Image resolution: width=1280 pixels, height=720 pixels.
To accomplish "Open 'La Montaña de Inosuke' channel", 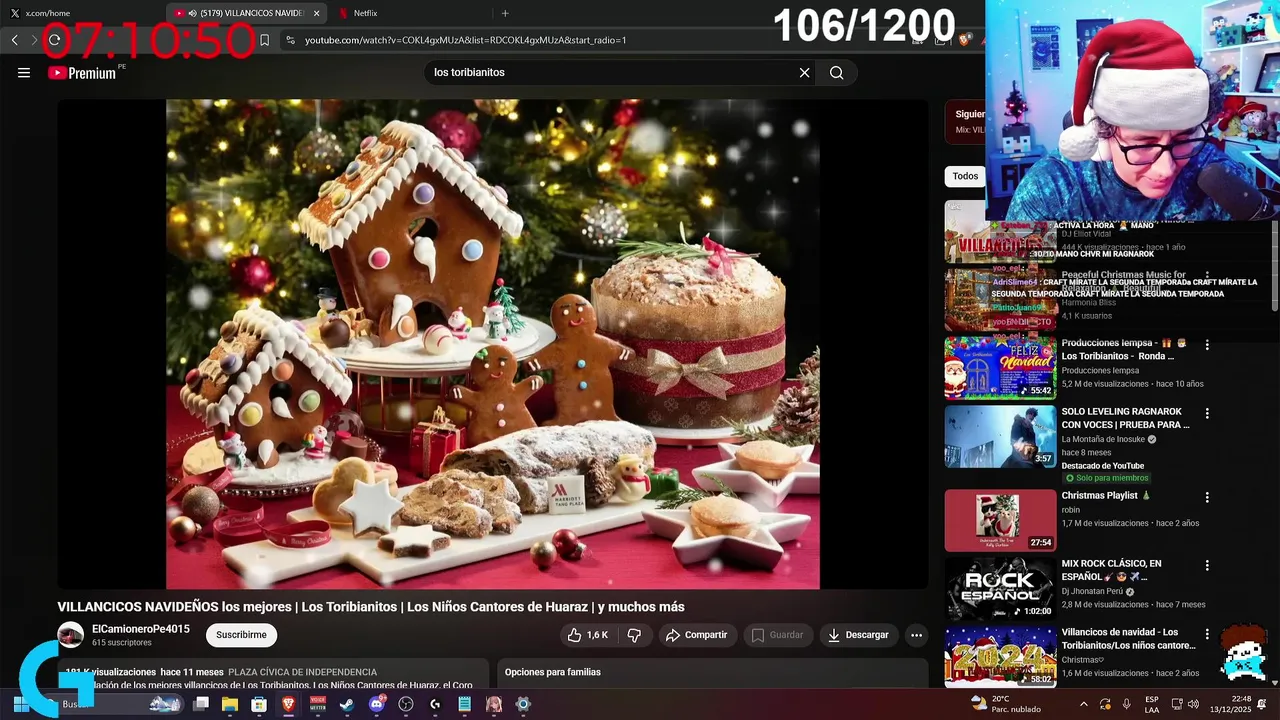I will click(1103, 439).
